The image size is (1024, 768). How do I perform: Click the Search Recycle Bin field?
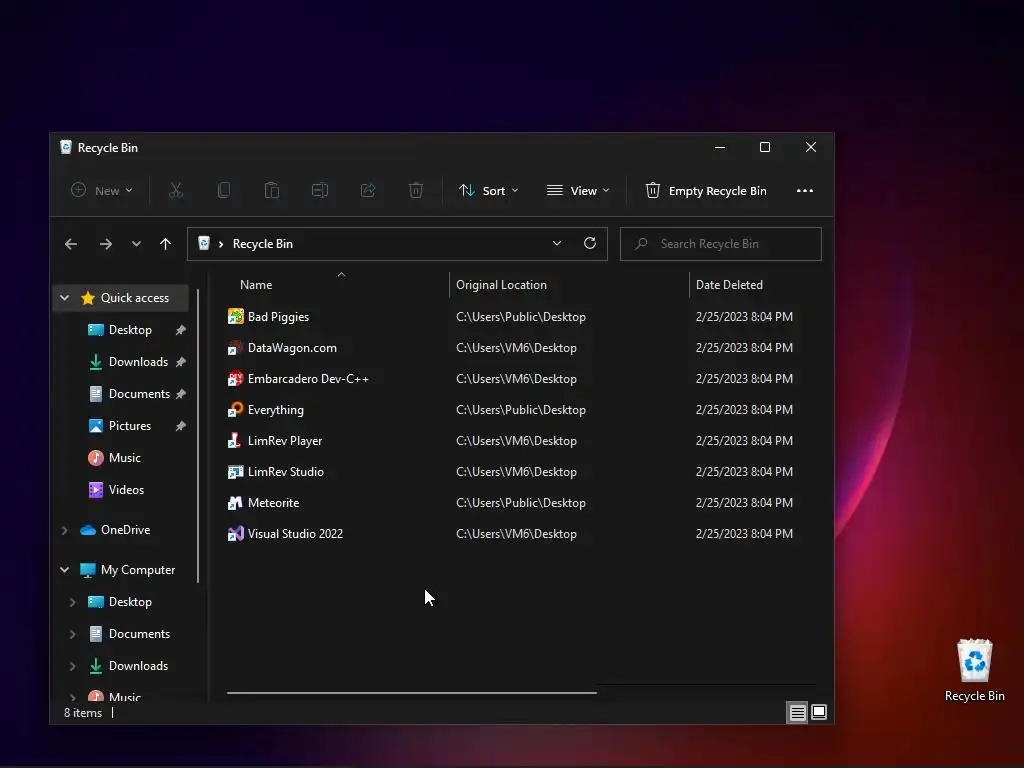tap(720, 244)
